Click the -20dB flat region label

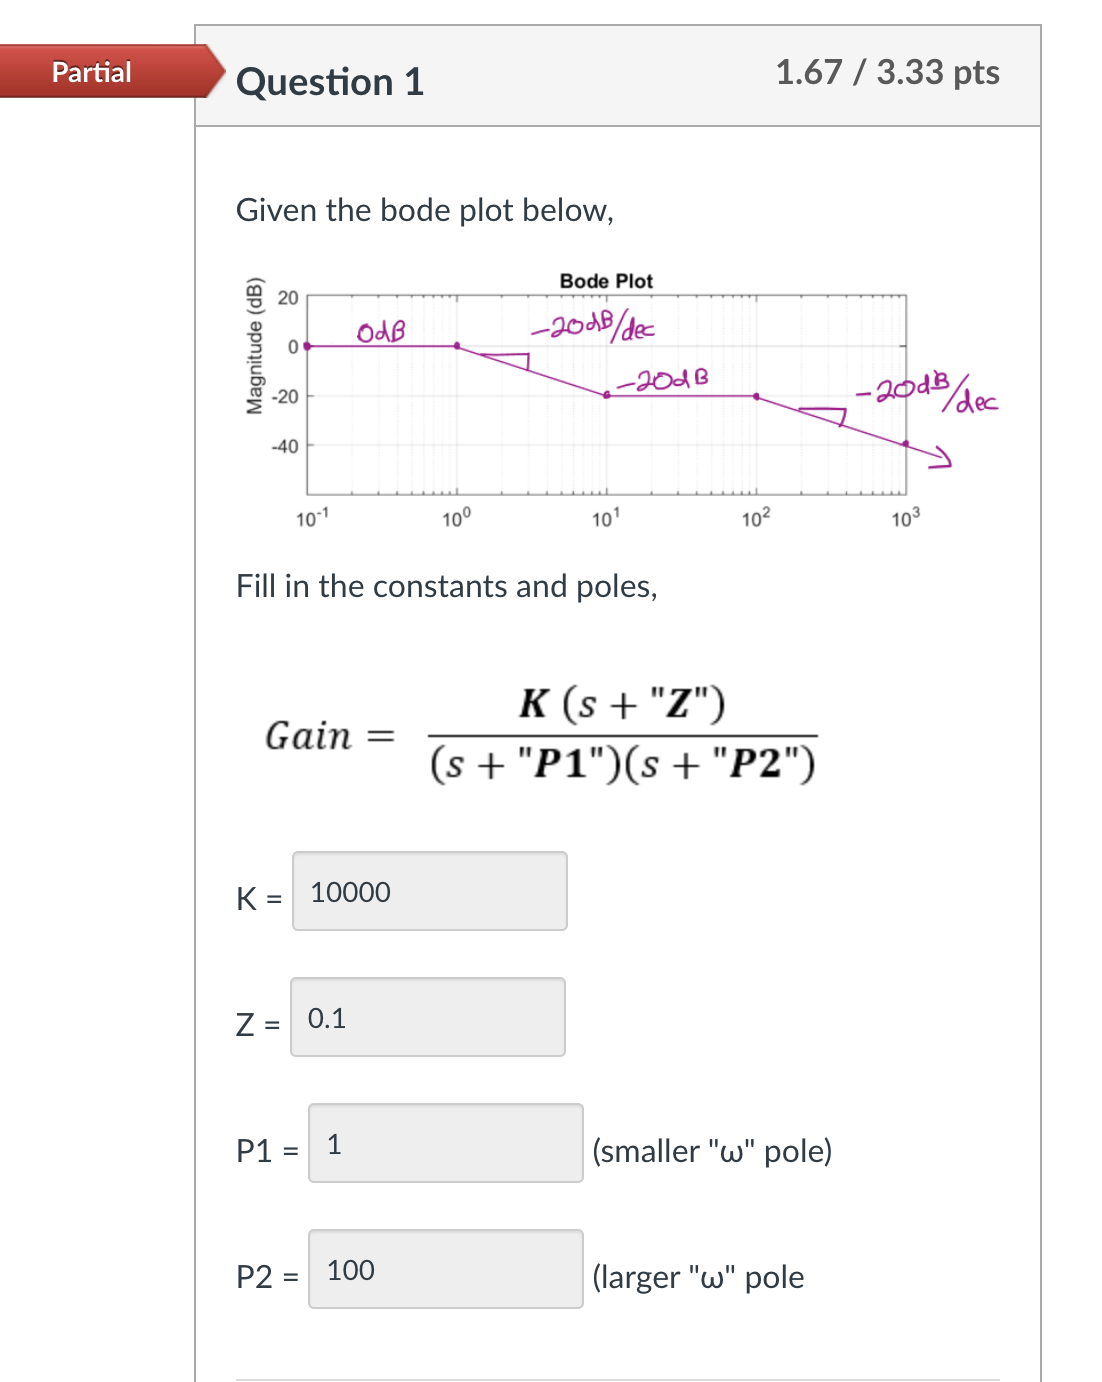[x=665, y=379]
